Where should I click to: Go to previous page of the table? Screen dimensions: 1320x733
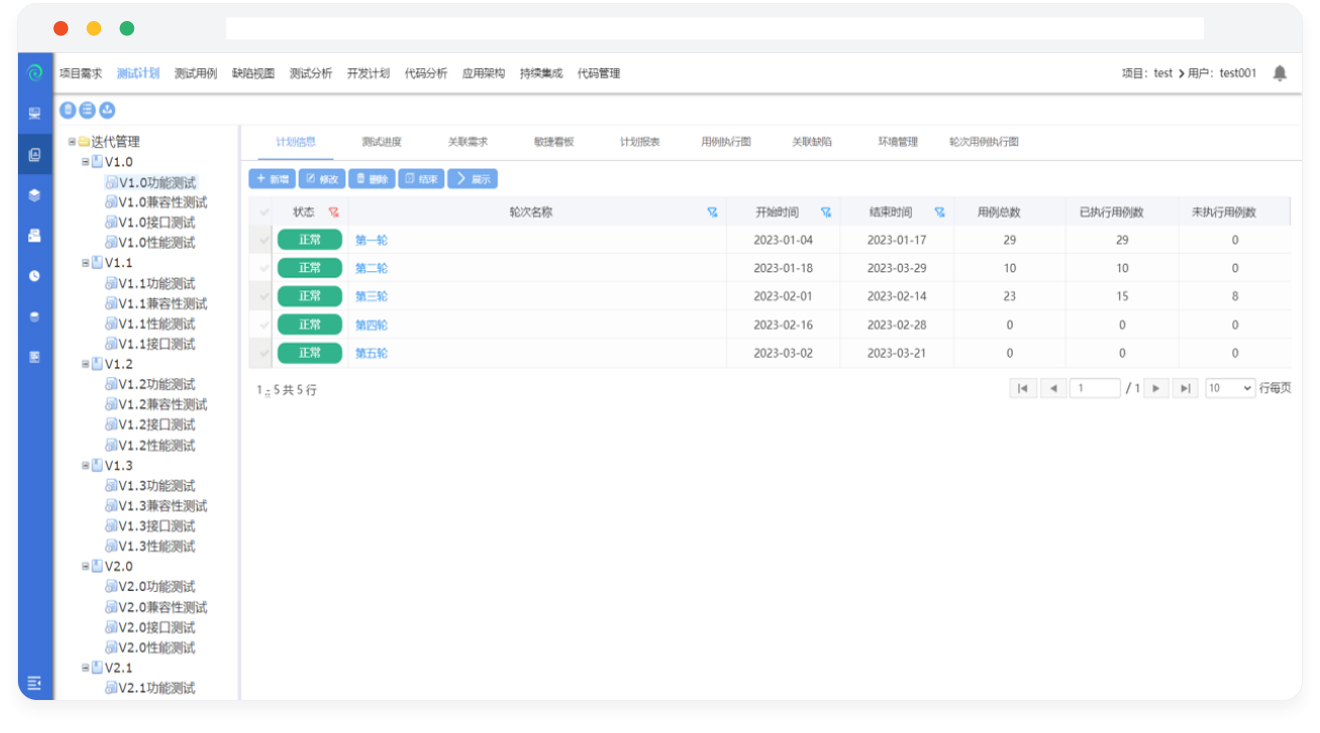point(1053,388)
